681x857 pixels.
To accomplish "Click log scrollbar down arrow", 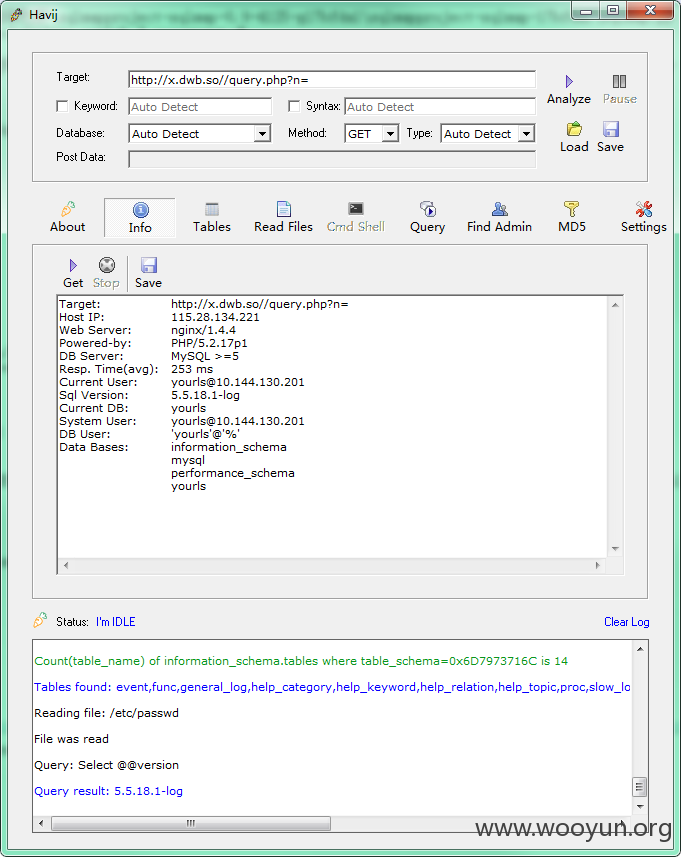I will pyautogui.click(x=639, y=807).
